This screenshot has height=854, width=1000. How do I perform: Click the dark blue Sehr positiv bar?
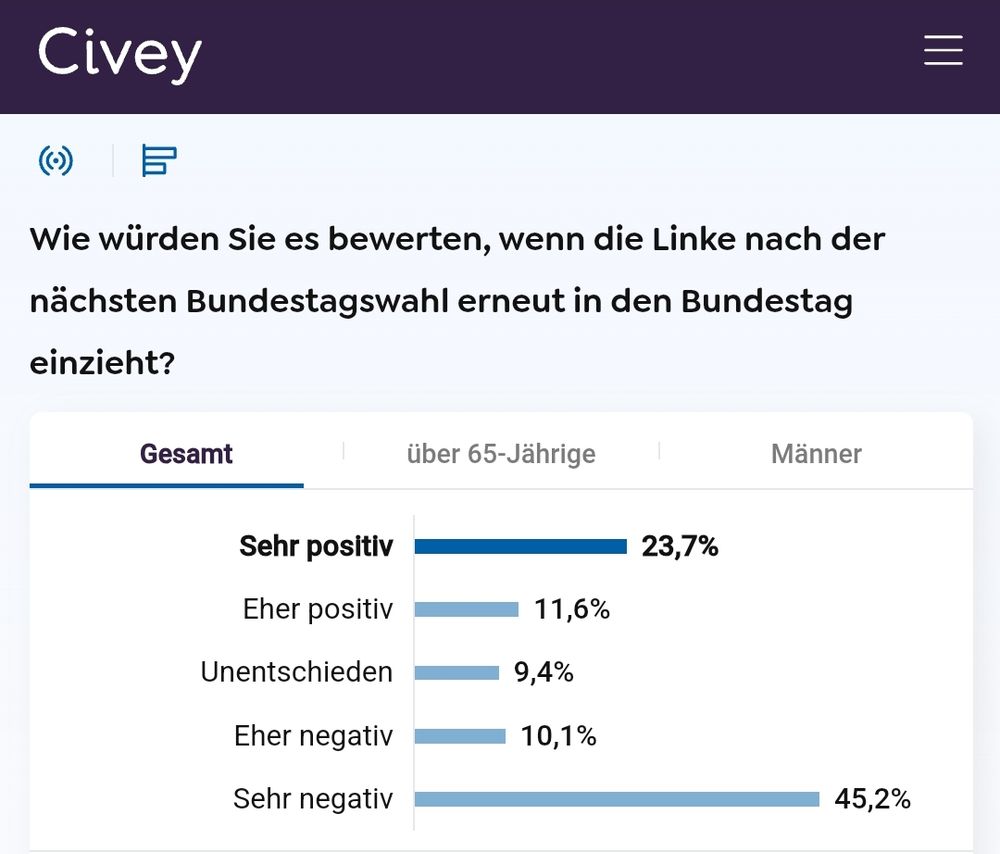tap(520, 546)
